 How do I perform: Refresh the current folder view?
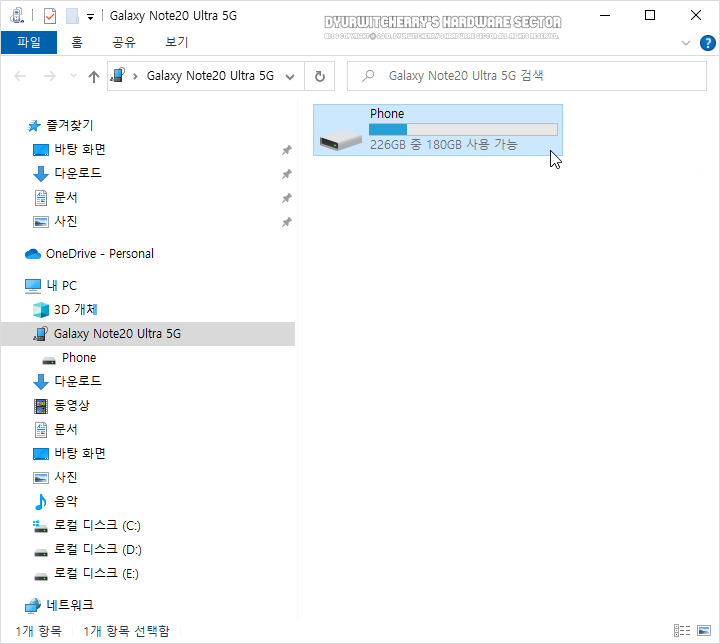[x=320, y=76]
